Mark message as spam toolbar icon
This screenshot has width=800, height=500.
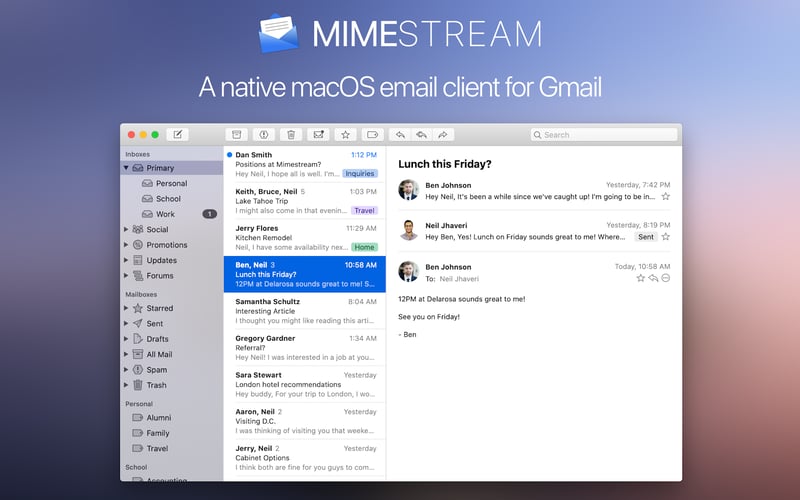point(264,135)
